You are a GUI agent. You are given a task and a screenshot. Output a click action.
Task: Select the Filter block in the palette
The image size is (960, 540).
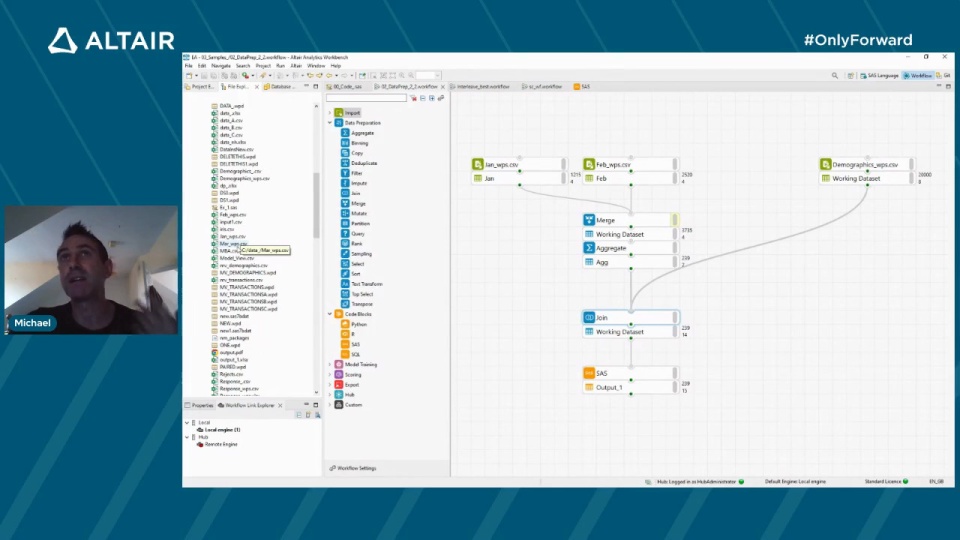352,173
